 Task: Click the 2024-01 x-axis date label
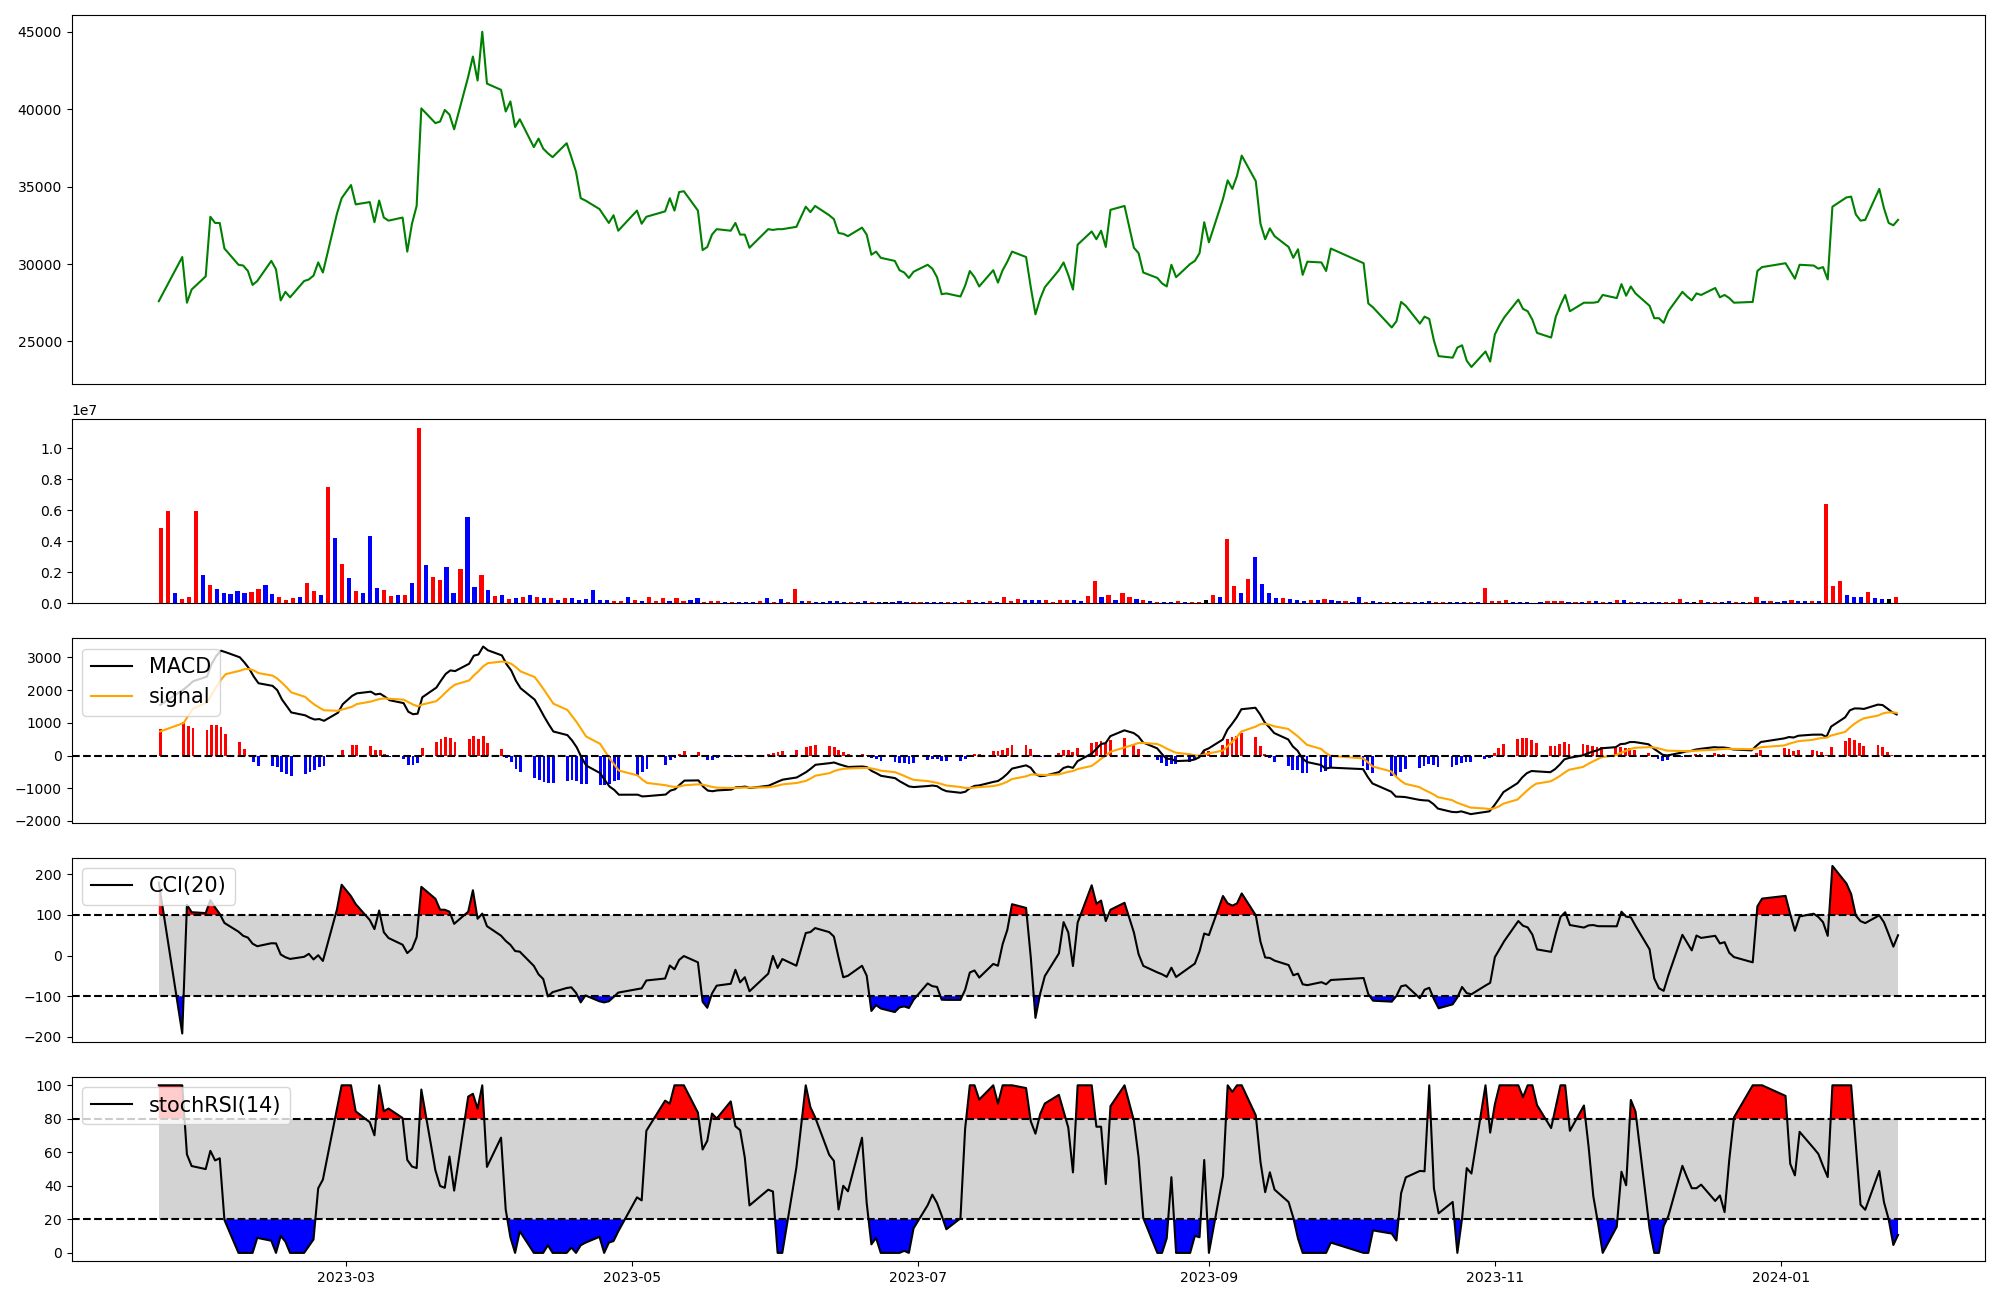tap(1781, 1277)
